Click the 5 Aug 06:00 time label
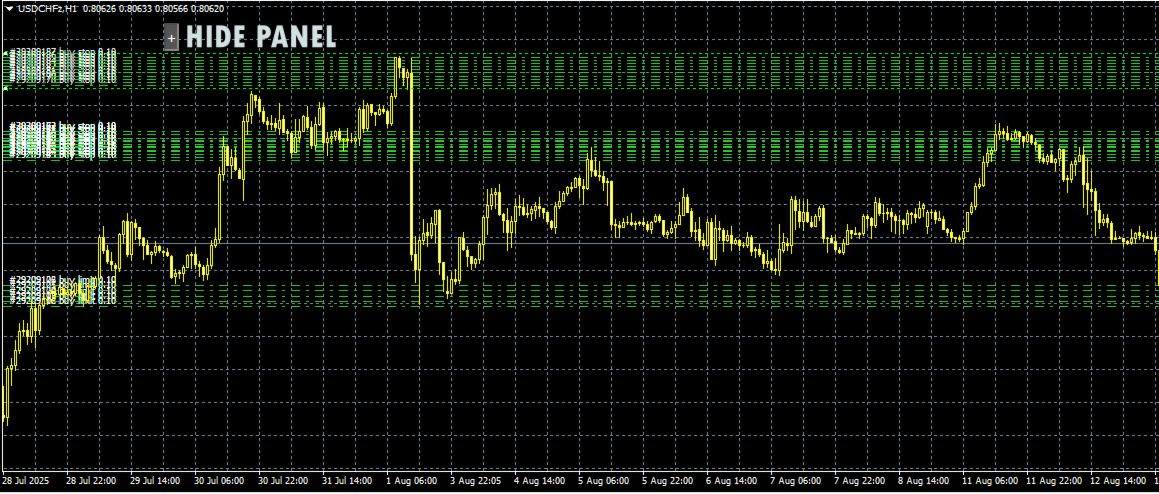 (603, 481)
